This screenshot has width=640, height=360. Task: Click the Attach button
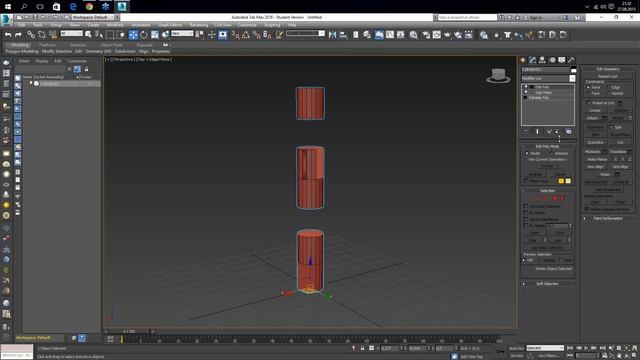tap(592, 118)
